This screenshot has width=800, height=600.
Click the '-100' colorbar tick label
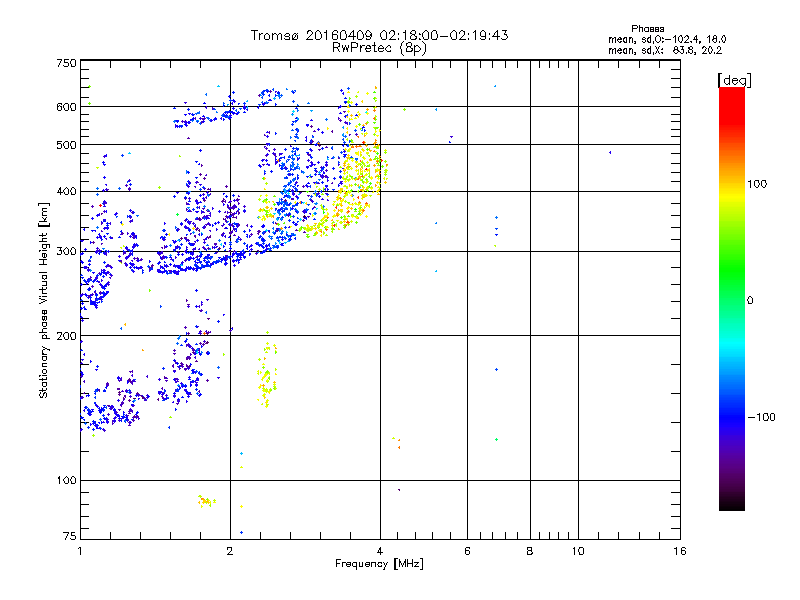762,417
